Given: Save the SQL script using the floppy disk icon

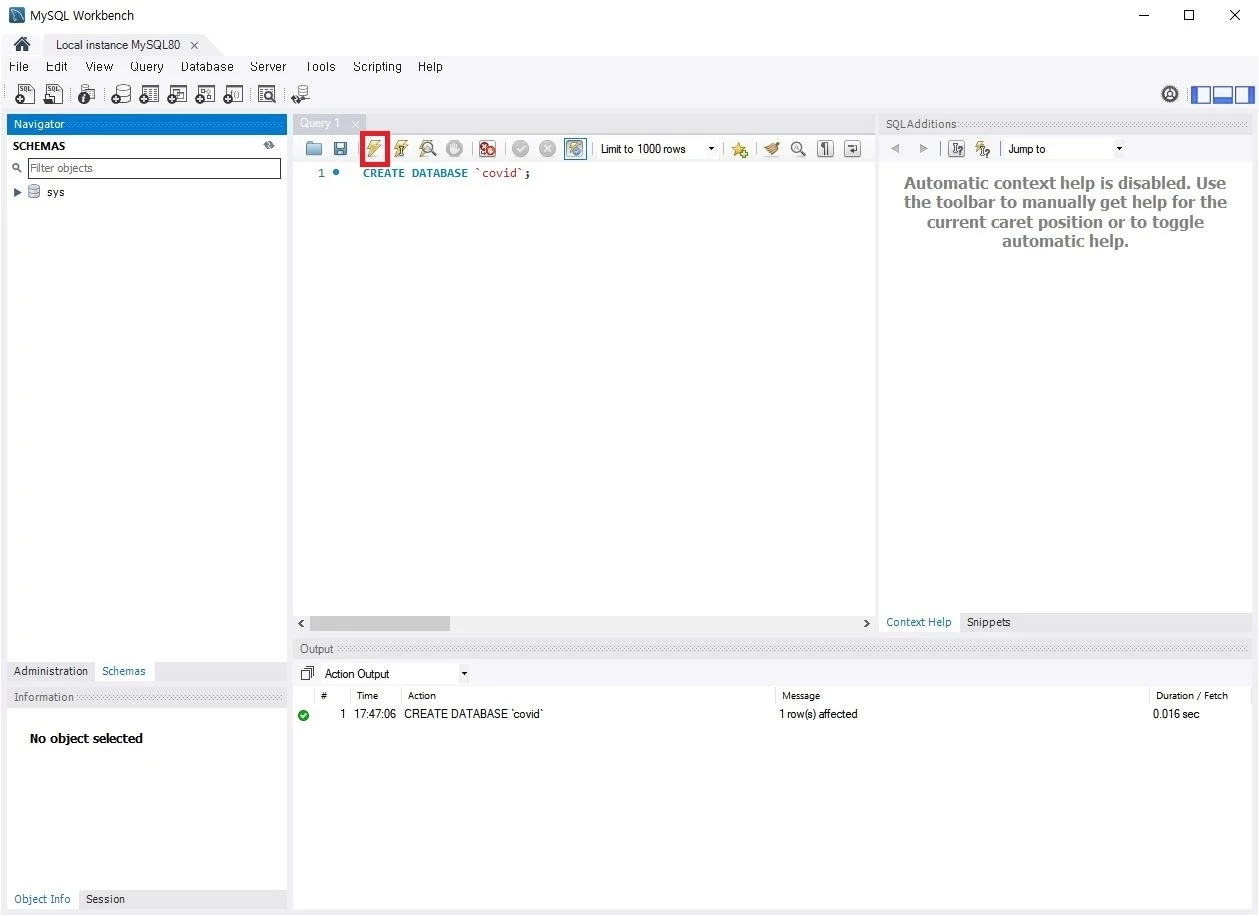Looking at the screenshot, I should pyautogui.click(x=340, y=149).
